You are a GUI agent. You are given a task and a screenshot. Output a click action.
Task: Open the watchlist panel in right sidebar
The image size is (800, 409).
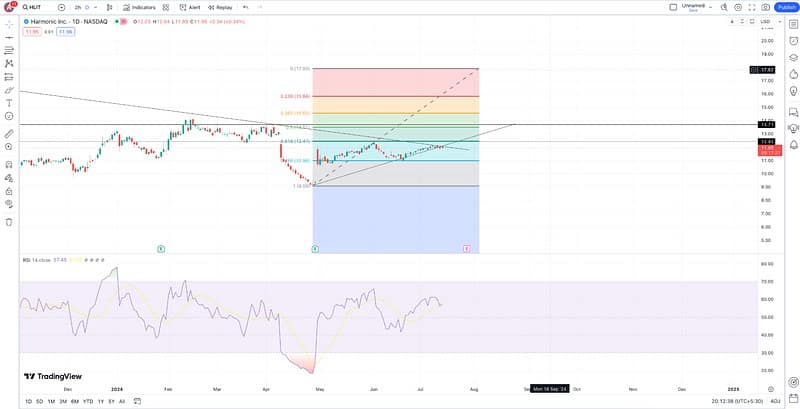[x=793, y=25]
